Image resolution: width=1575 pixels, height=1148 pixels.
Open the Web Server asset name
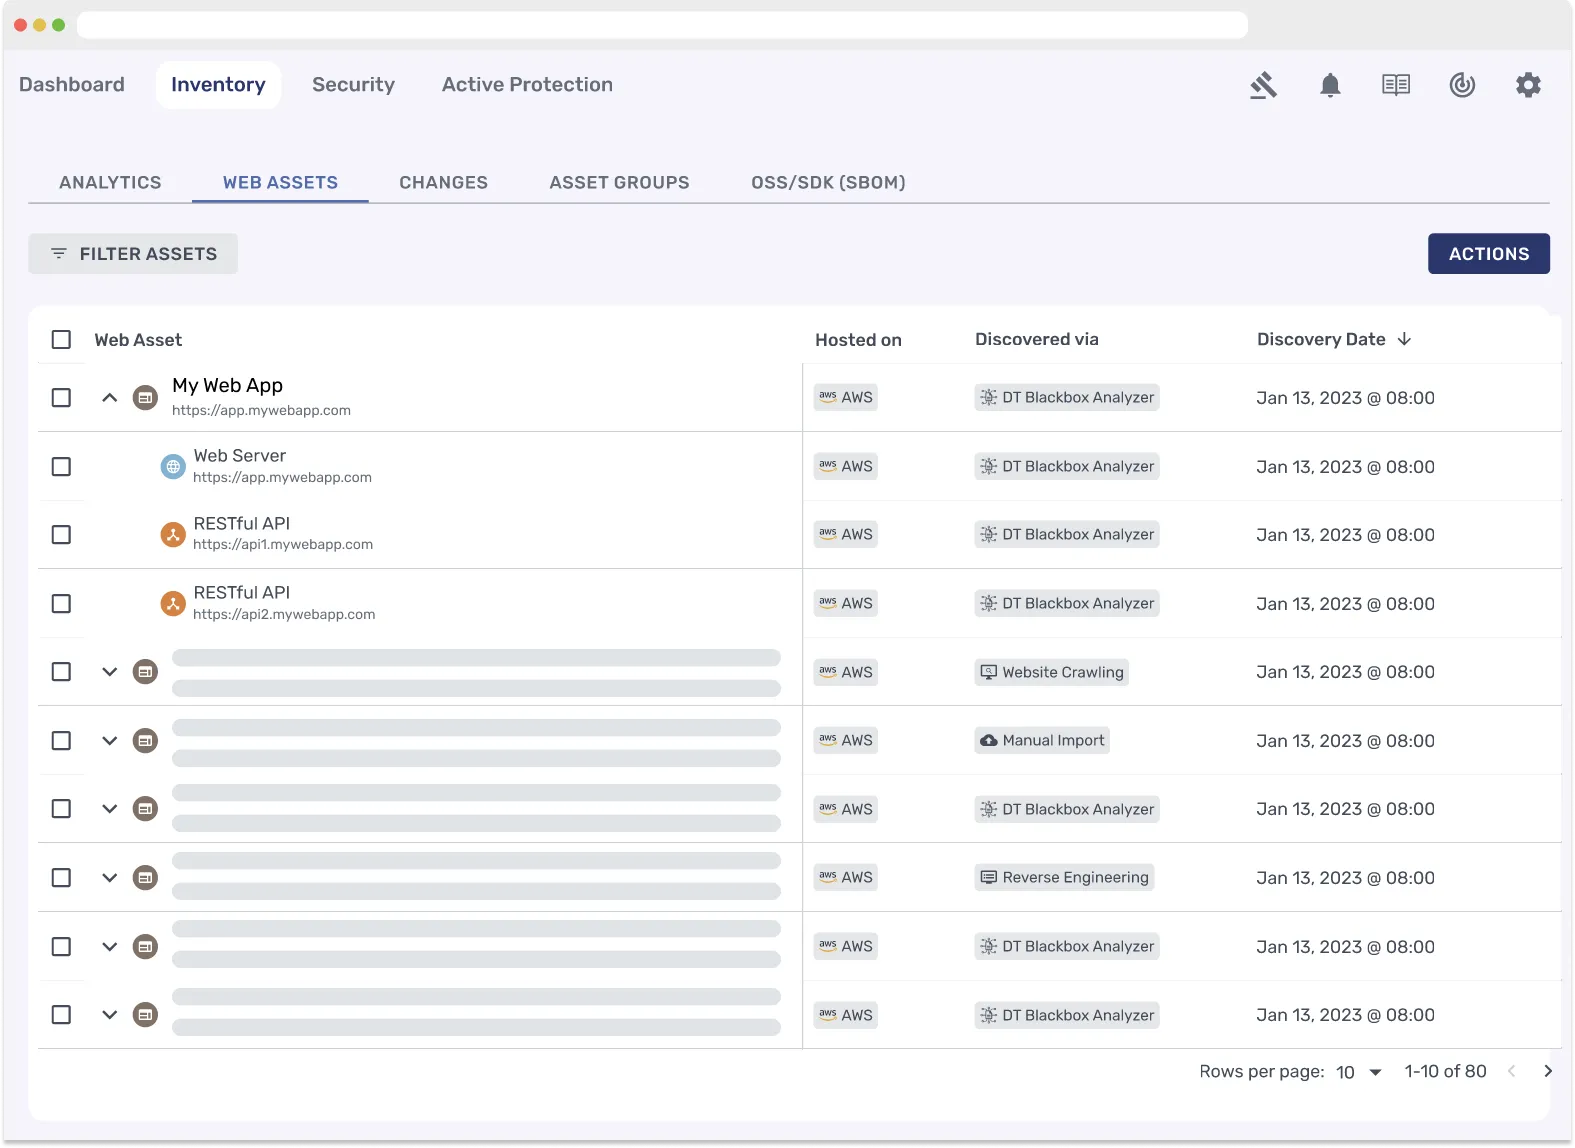click(x=239, y=456)
